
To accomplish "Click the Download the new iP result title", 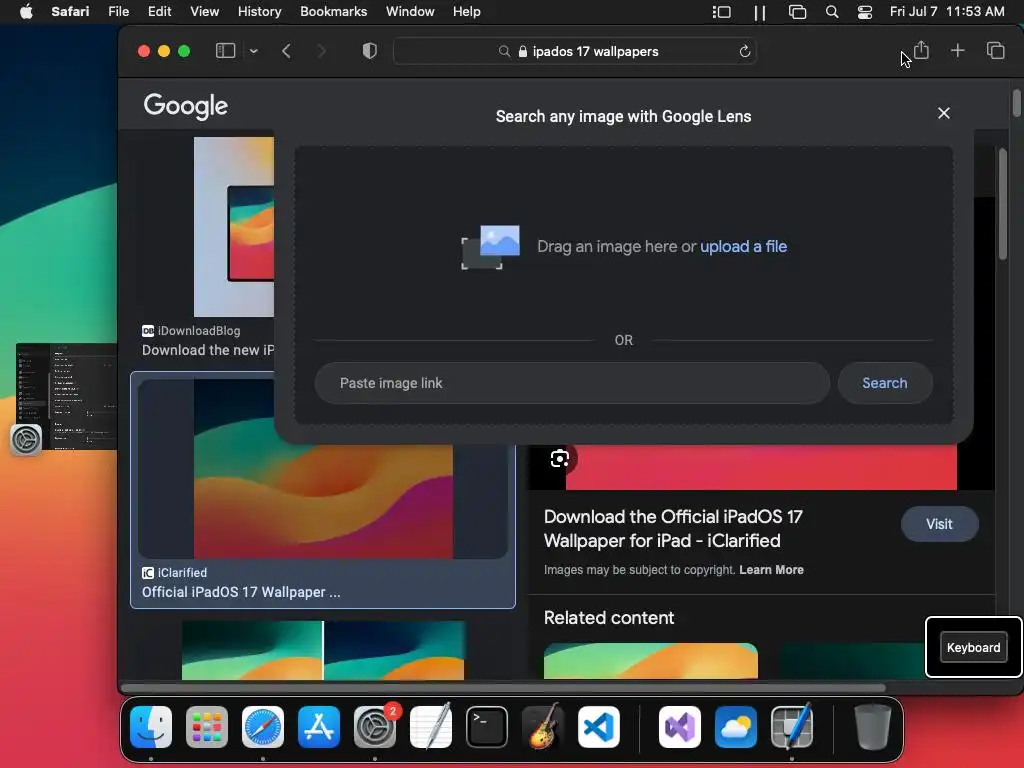I will tap(208, 350).
